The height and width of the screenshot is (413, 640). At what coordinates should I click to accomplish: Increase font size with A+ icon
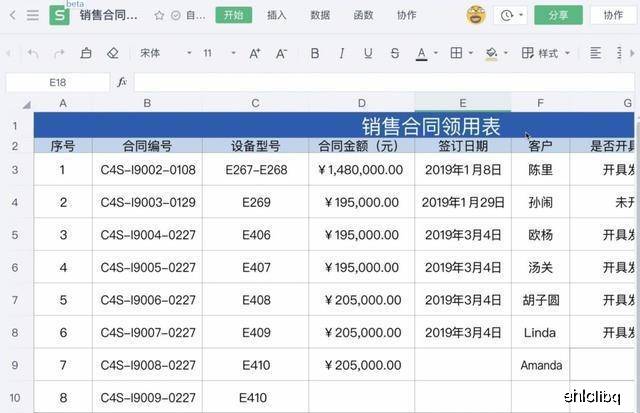(255, 53)
